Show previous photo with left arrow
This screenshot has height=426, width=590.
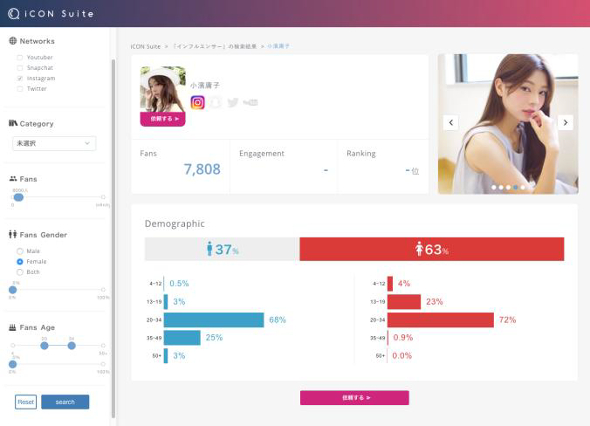(x=451, y=122)
